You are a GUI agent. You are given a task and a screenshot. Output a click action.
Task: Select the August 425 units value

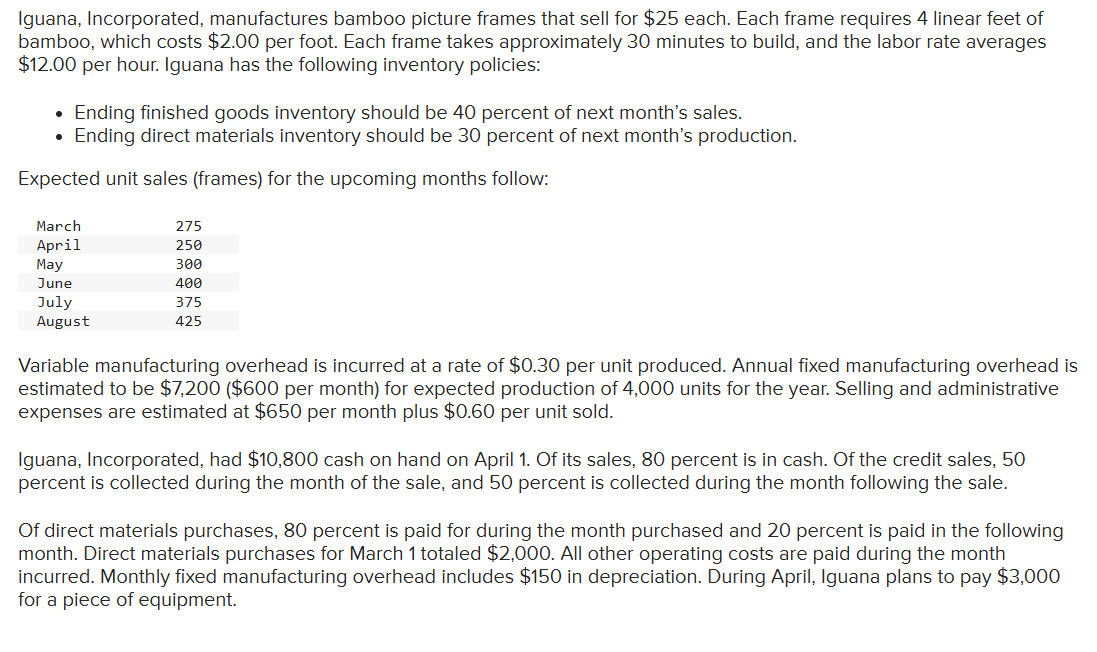tap(188, 321)
